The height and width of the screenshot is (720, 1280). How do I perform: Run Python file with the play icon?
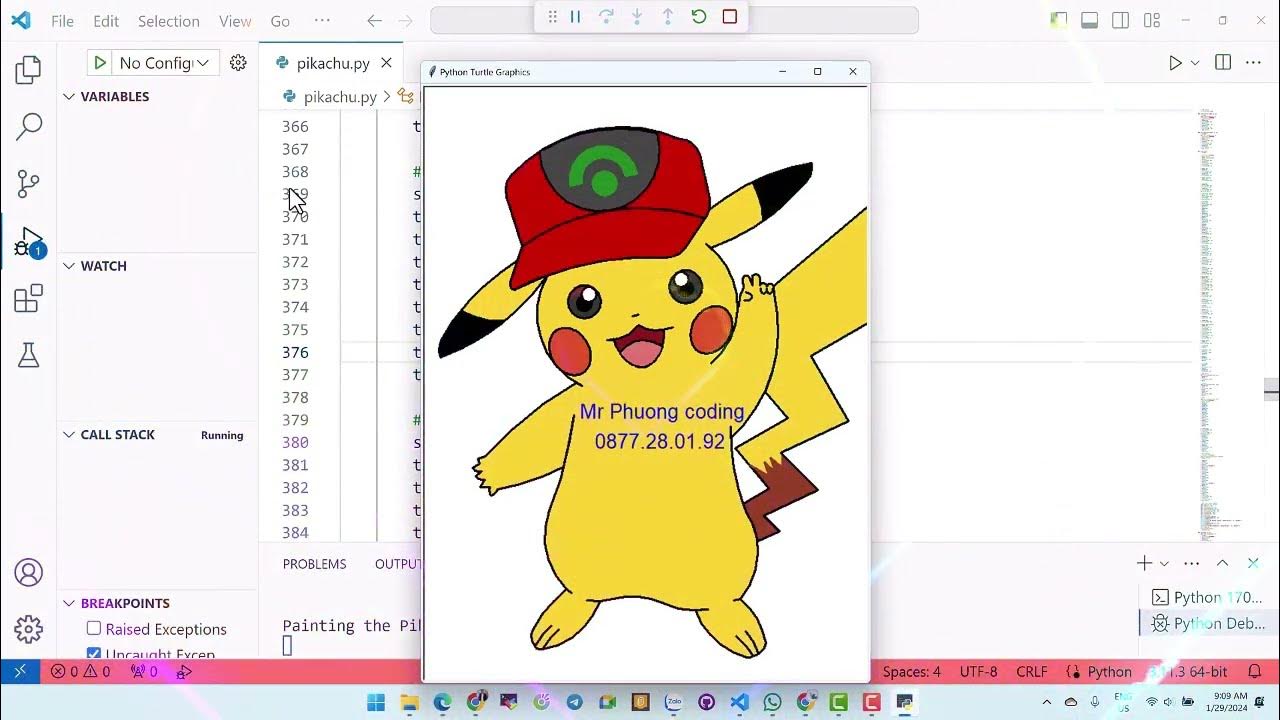[1175, 63]
